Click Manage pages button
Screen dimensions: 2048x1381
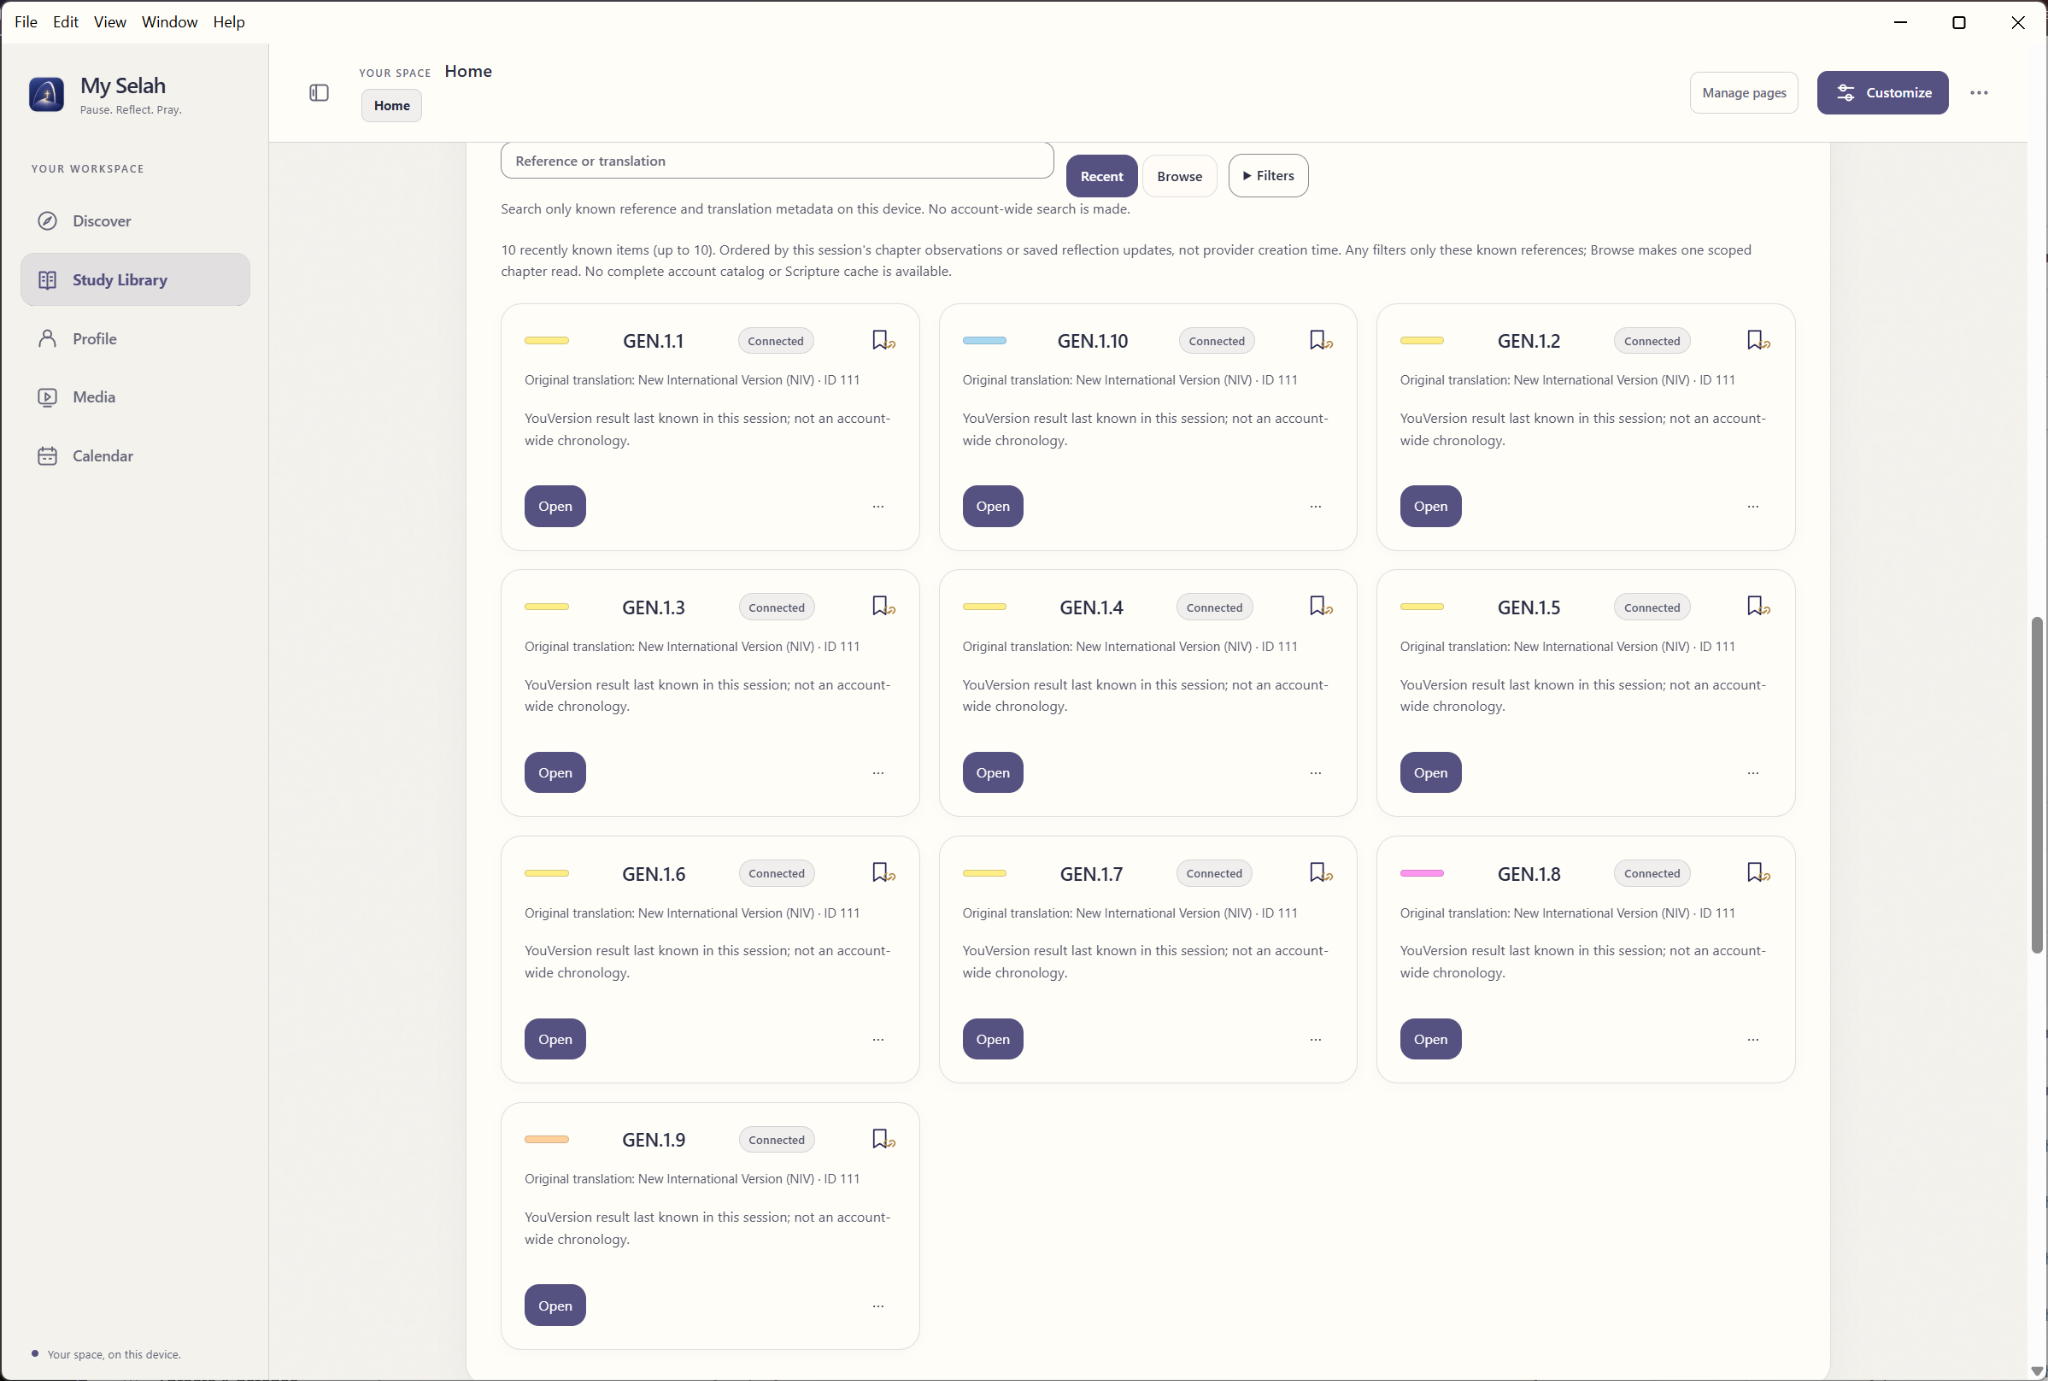(x=1744, y=93)
